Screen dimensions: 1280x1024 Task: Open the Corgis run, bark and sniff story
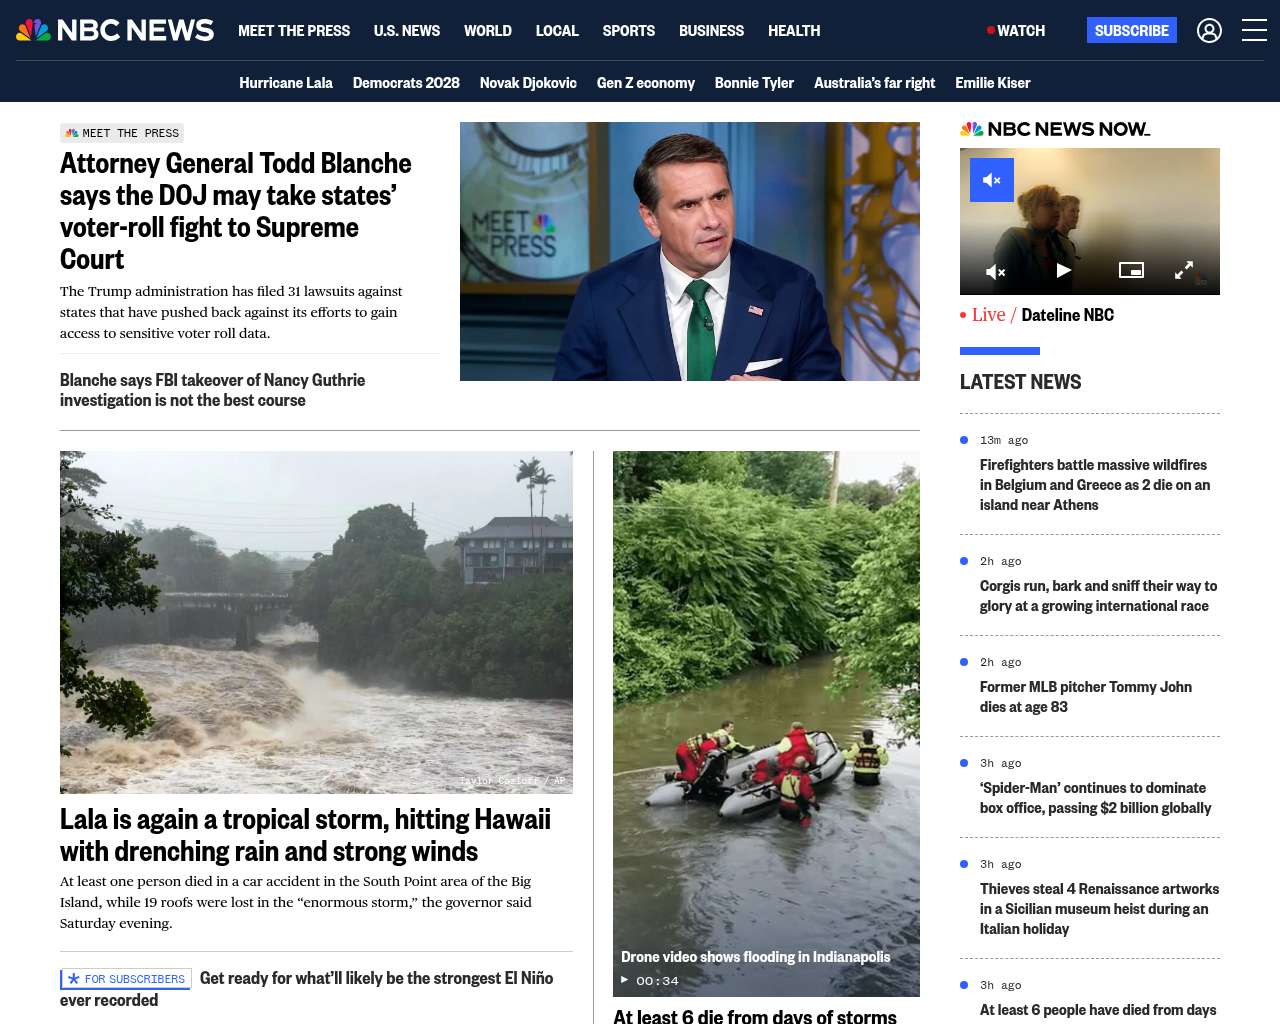pos(1098,596)
